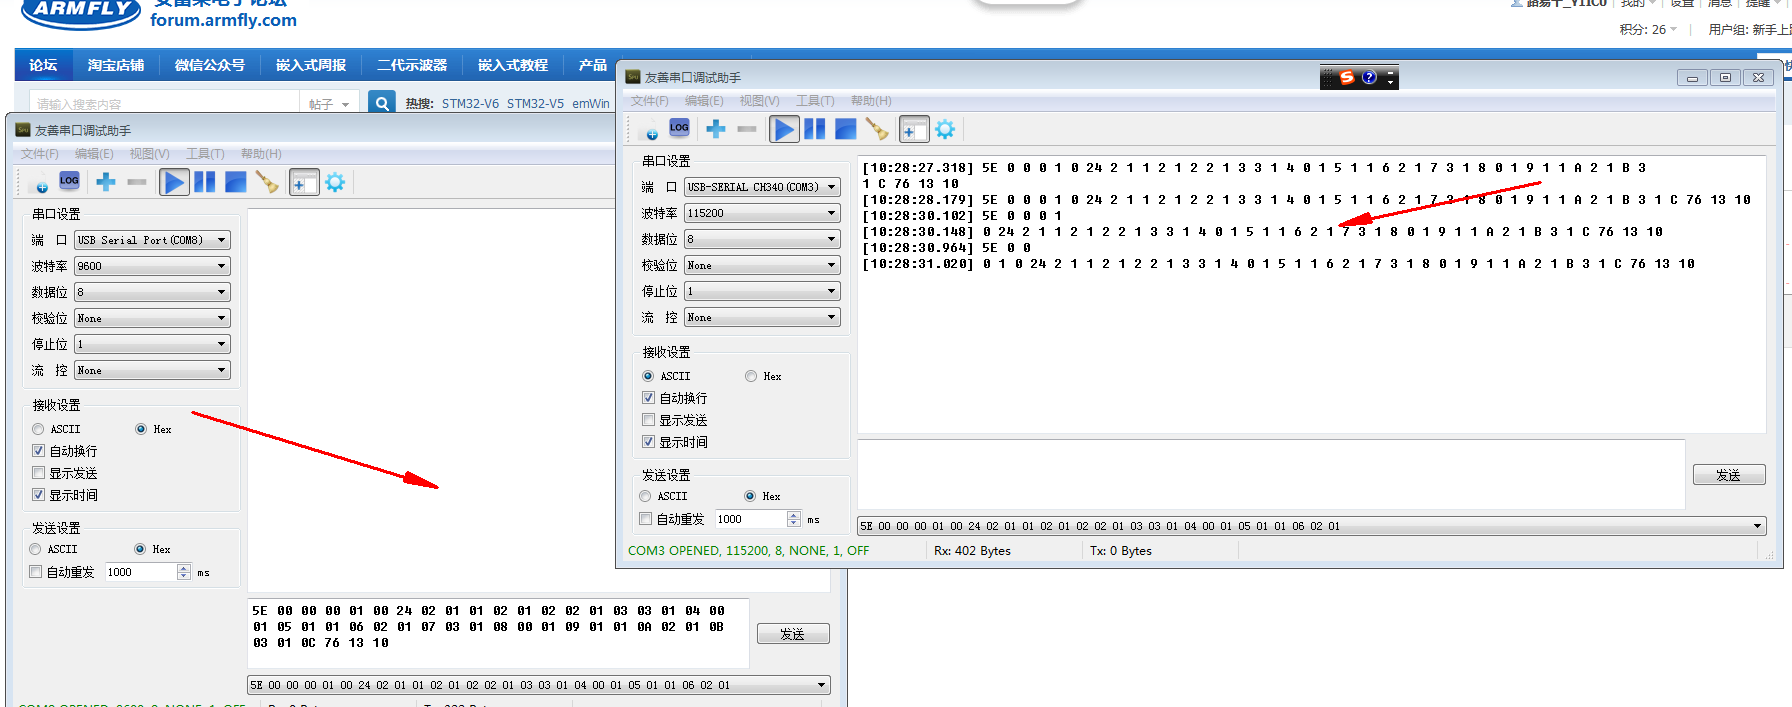Open the gear settings icon in COM8 window

coord(335,182)
